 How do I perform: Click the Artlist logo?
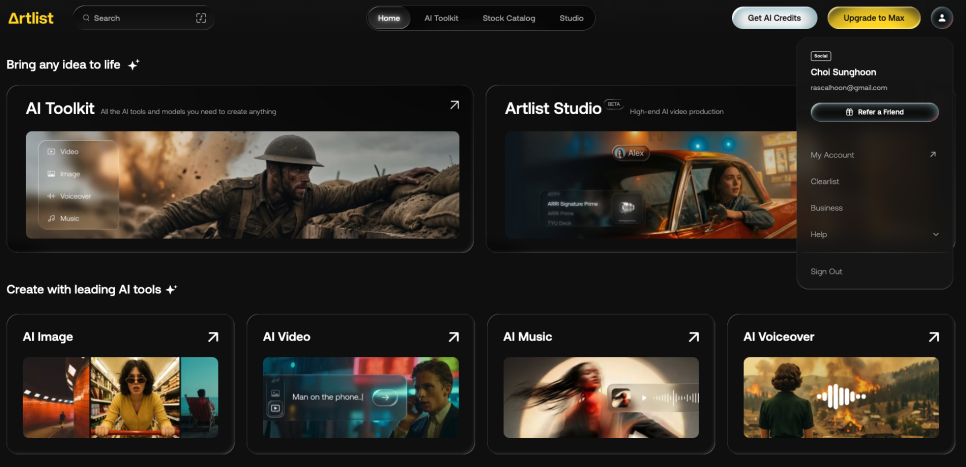click(31, 18)
